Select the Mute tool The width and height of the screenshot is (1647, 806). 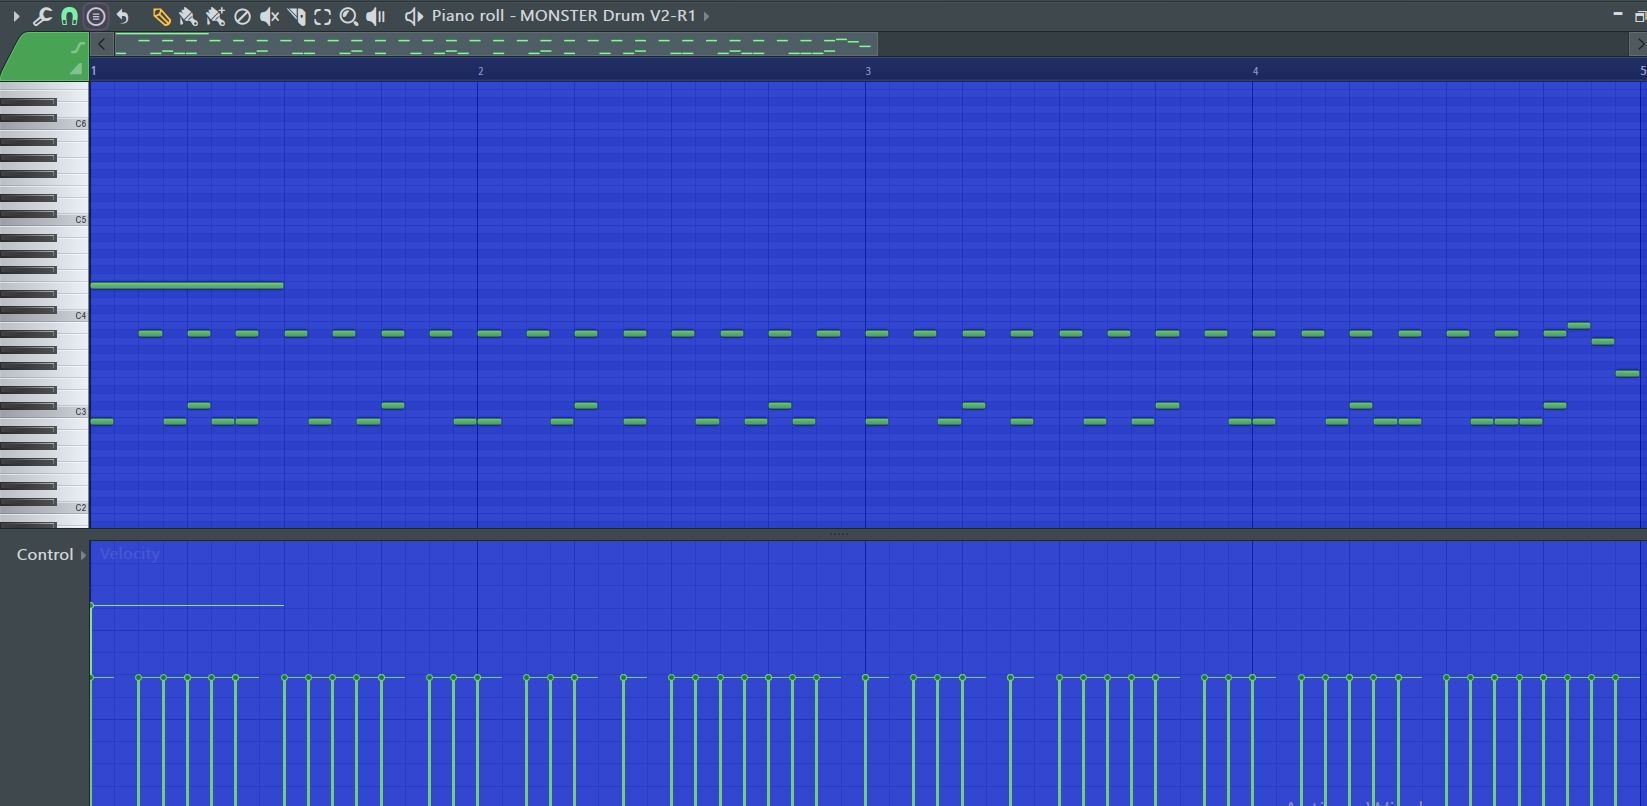pyautogui.click(x=269, y=16)
